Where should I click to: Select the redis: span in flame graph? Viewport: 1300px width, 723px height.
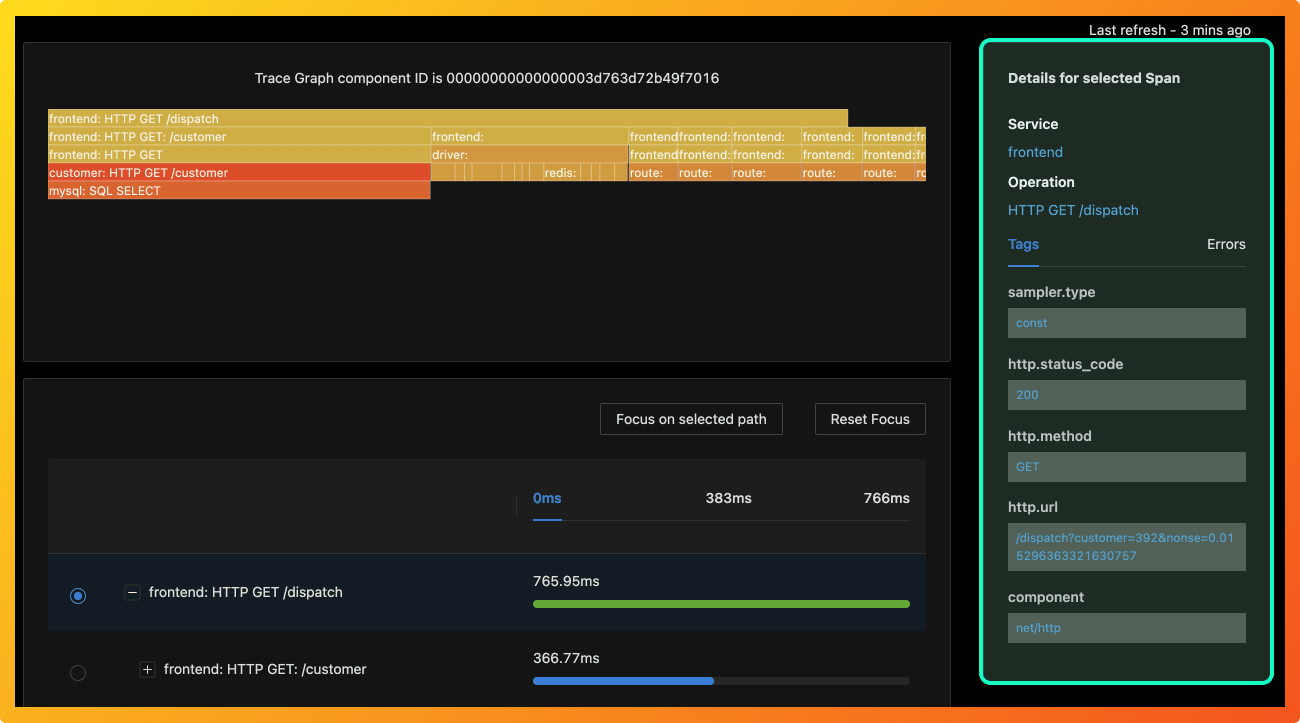coord(561,172)
